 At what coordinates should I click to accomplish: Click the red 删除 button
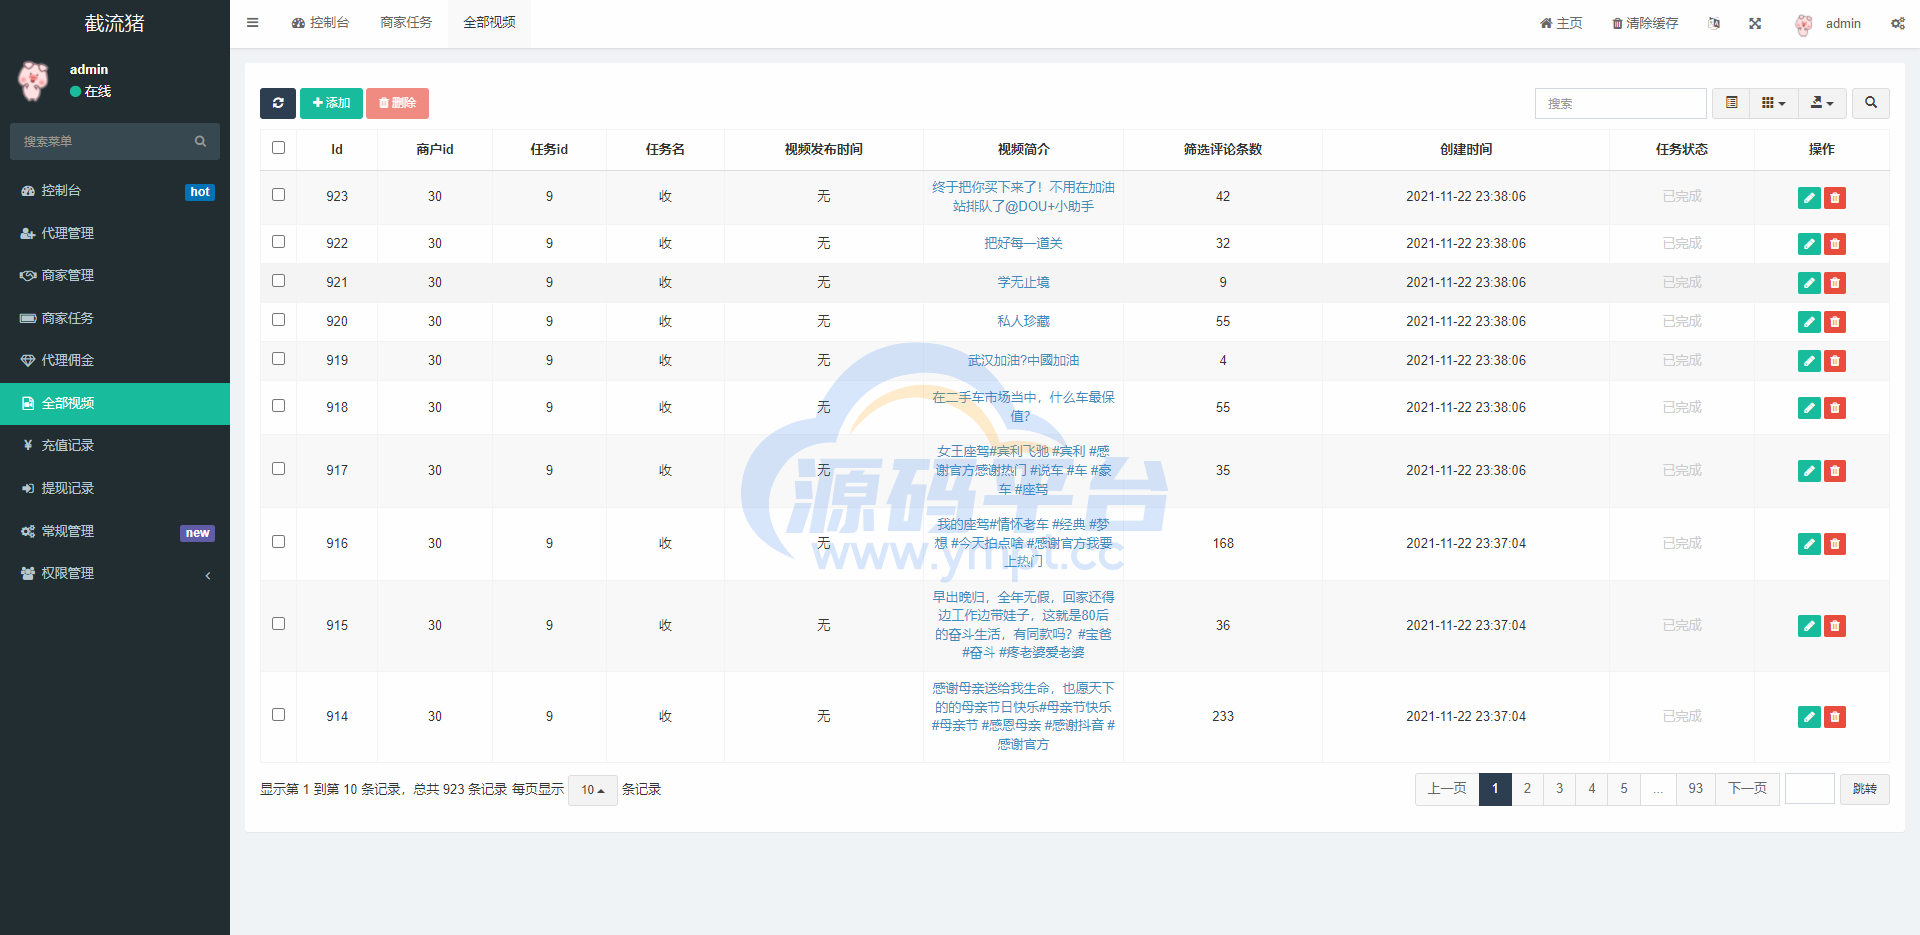[x=397, y=103]
